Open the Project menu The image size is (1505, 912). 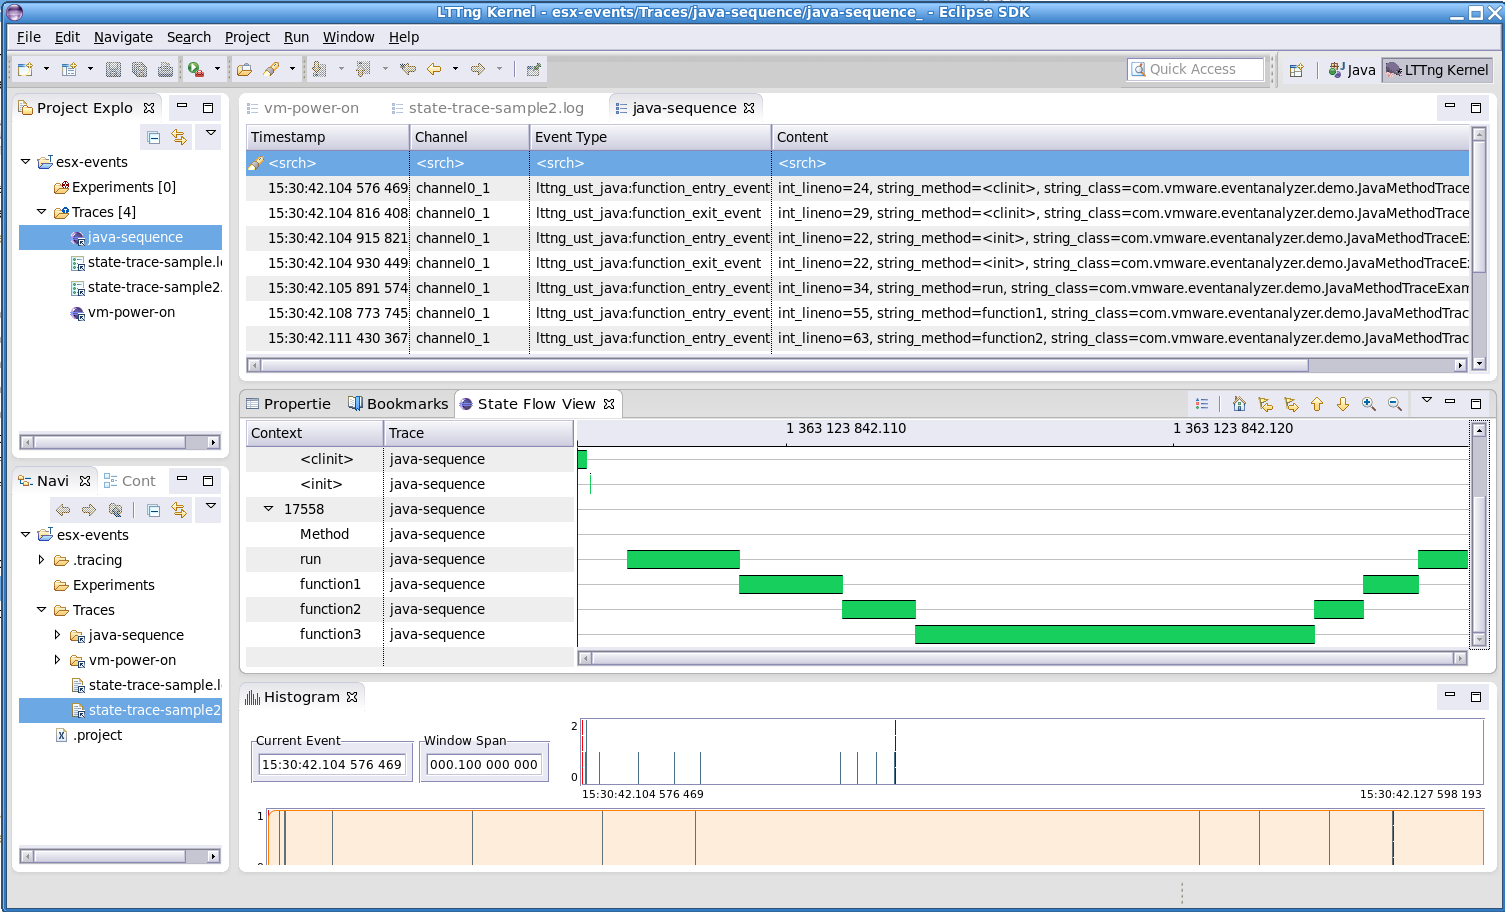click(x=247, y=37)
